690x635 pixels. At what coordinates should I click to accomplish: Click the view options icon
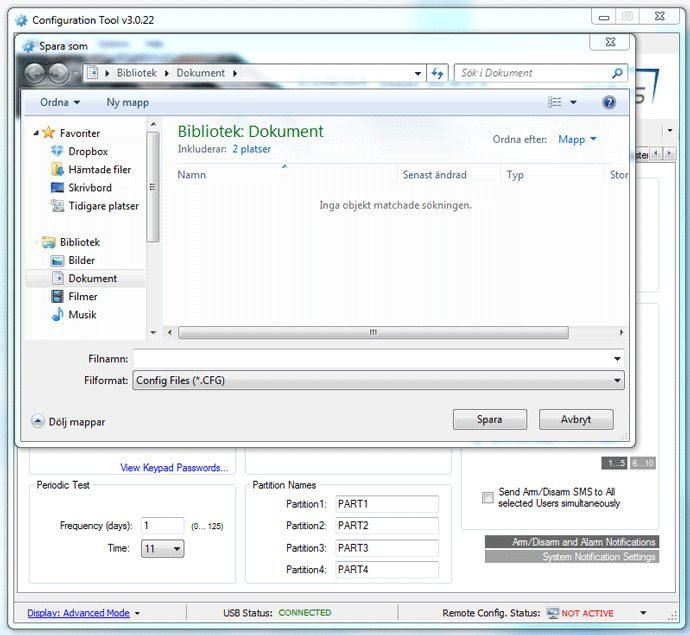[555, 102]
